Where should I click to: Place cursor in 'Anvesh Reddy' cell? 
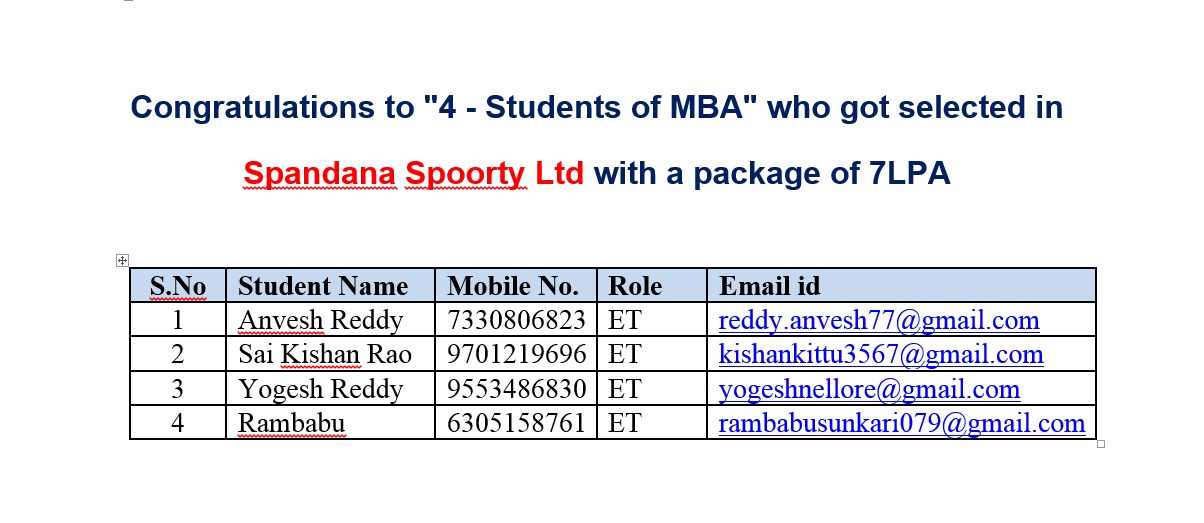[320, 320]
